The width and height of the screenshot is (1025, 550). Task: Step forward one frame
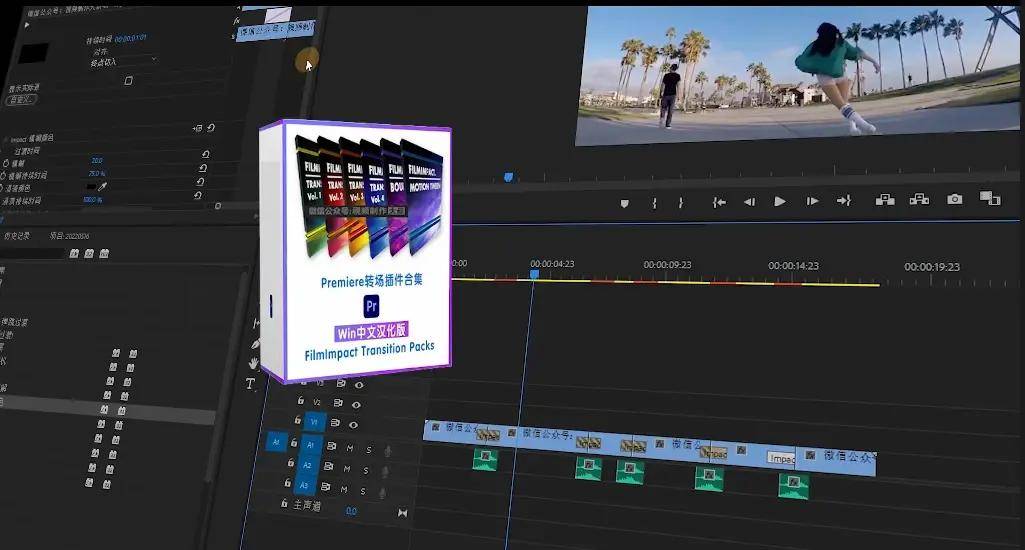(812, 201)
